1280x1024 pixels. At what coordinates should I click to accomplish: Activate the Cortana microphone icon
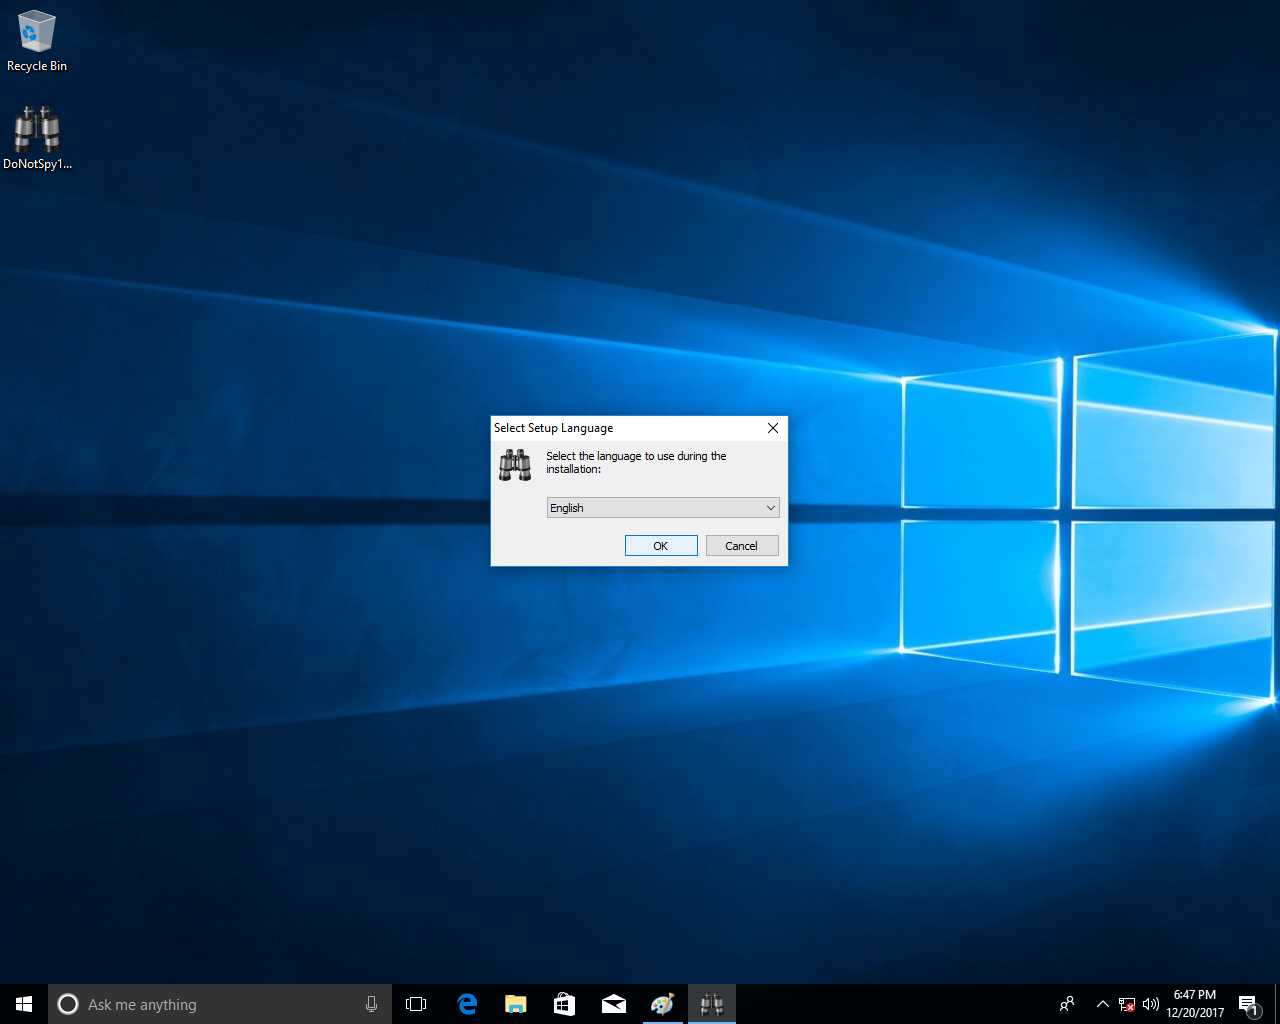371,1004
